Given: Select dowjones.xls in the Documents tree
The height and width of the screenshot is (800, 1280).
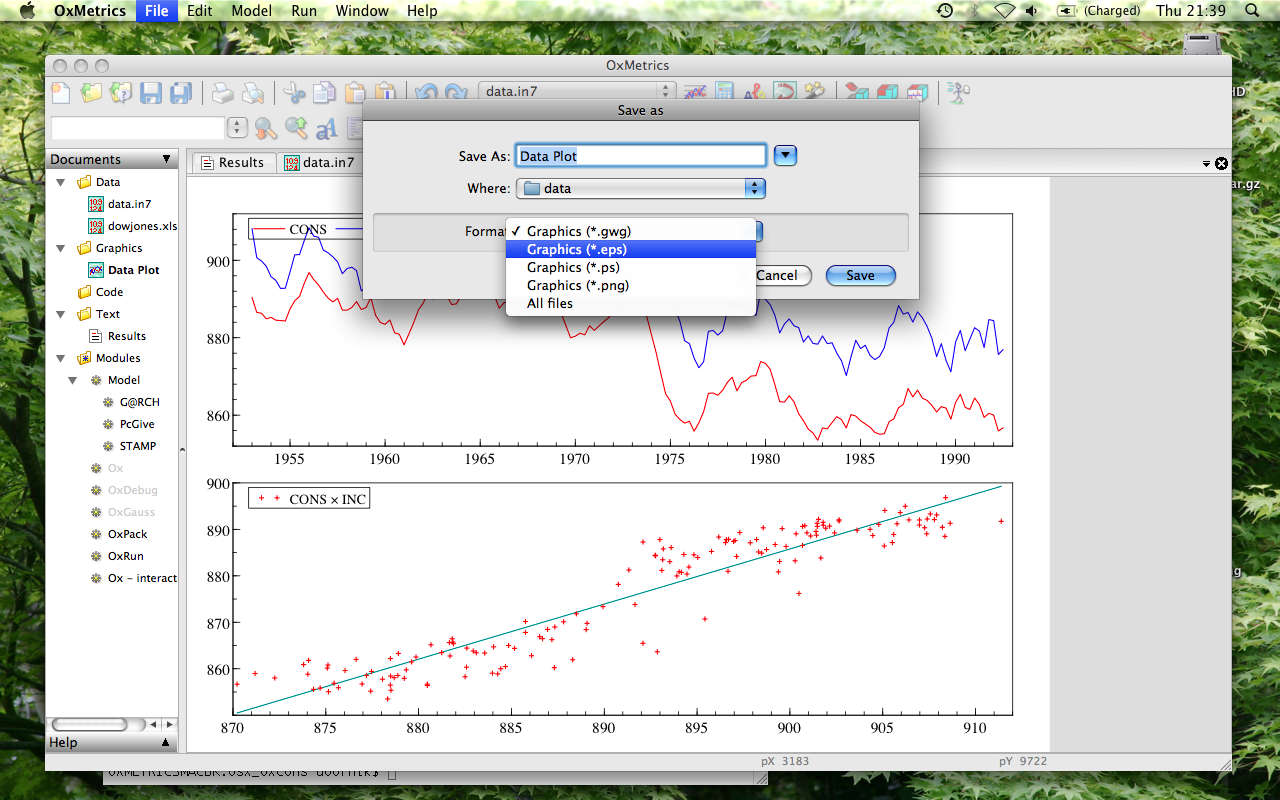Looking at the screenshot, I should point(142,226).
